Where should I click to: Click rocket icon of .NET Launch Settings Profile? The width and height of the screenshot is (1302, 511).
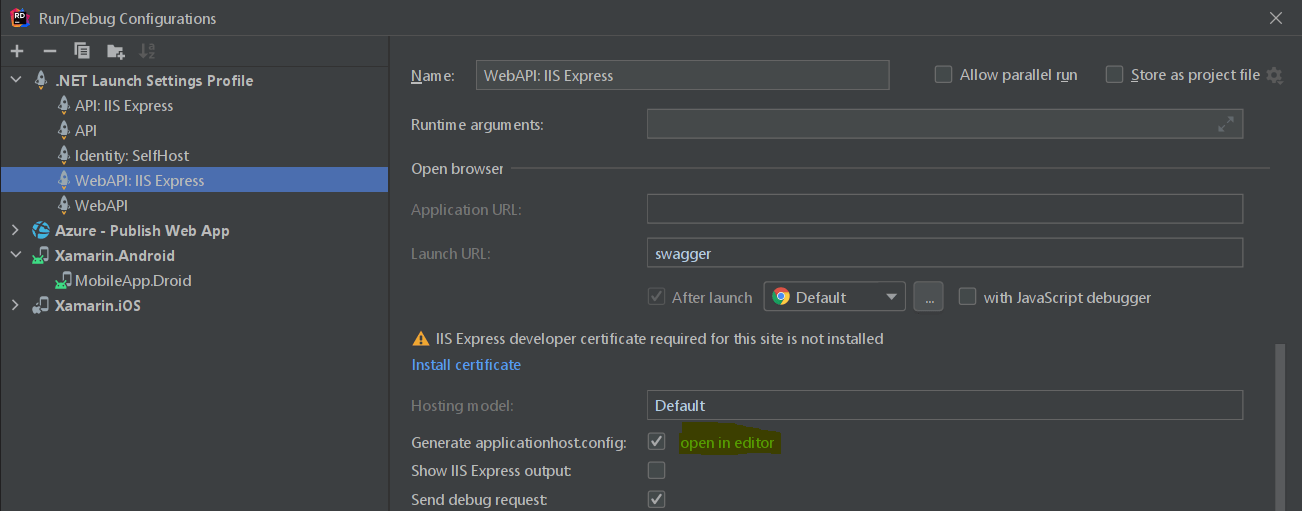point(41,80)
